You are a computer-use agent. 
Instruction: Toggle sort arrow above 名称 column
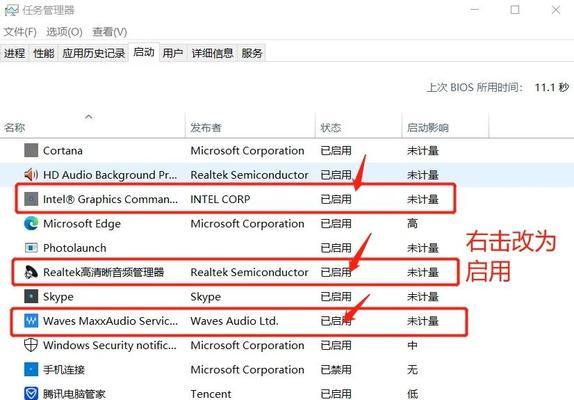point(89,117)
